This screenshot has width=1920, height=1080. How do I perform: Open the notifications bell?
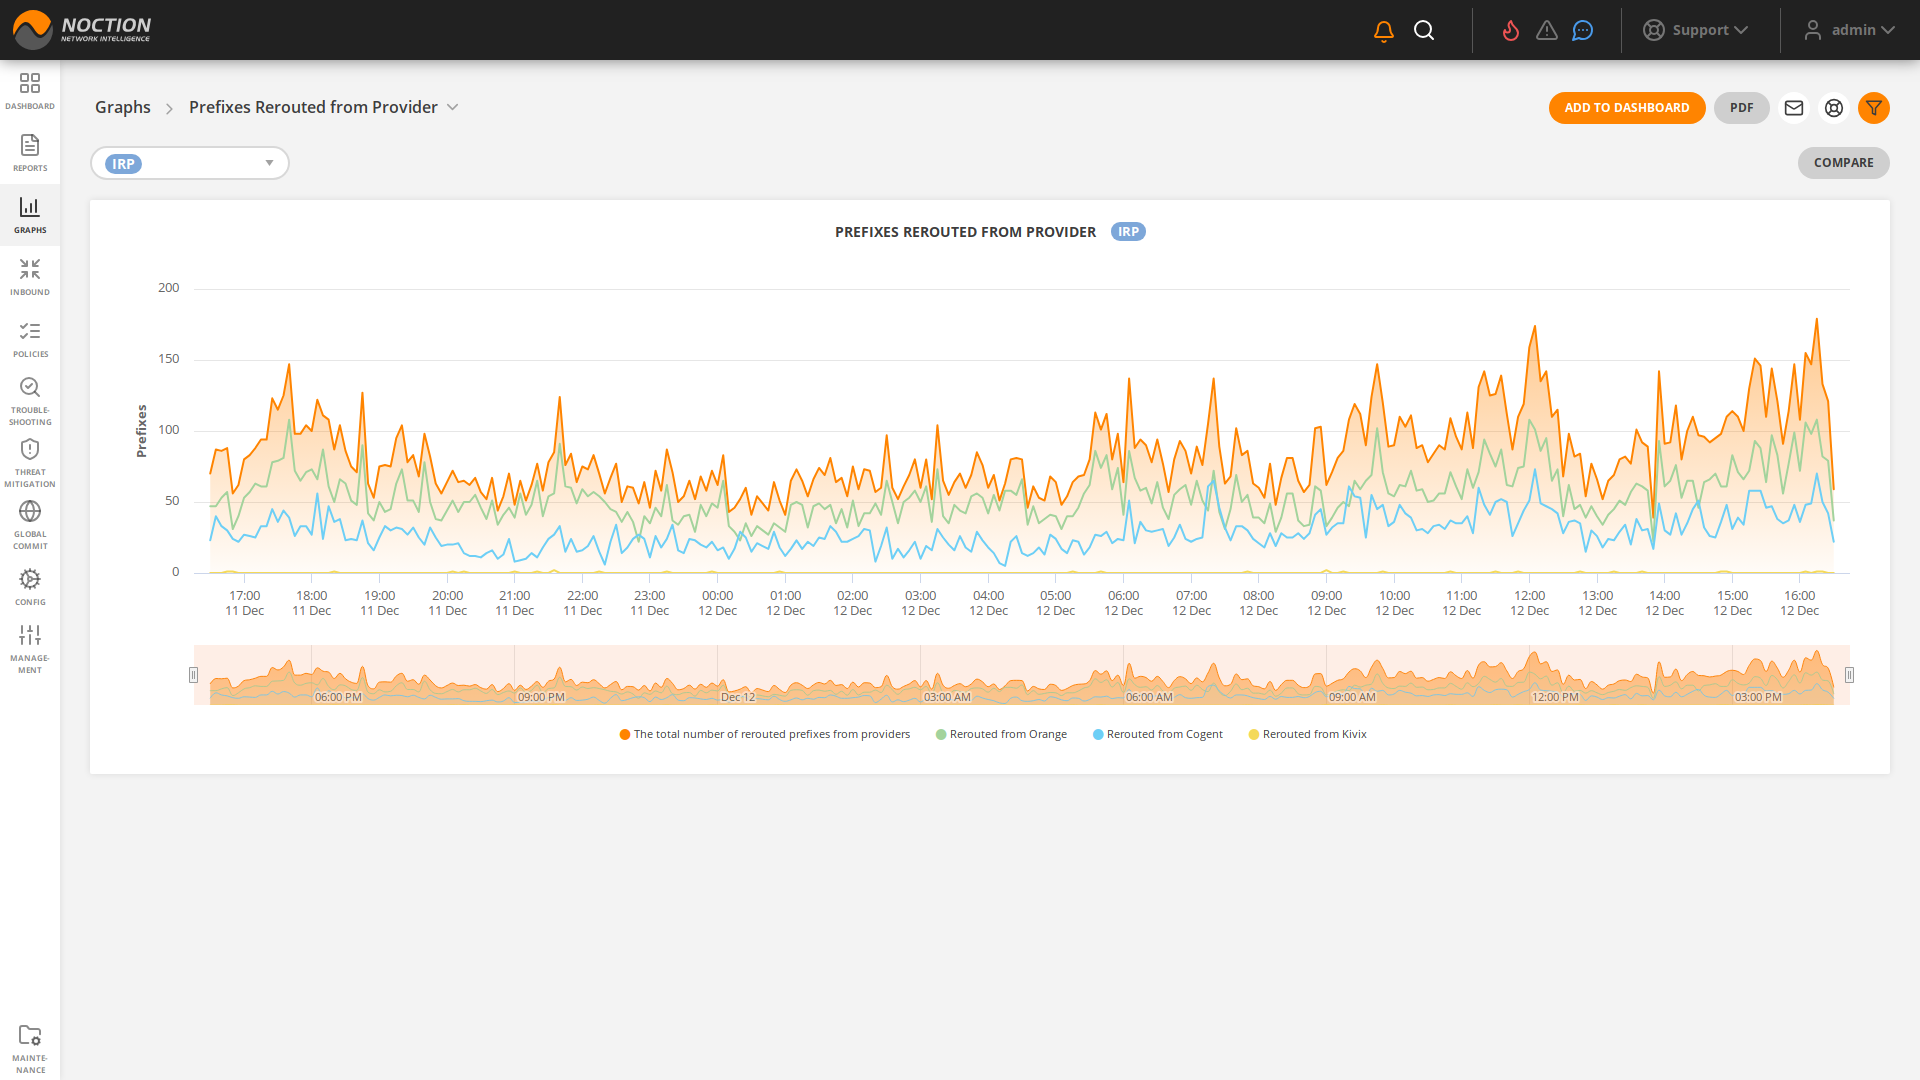(x=1383, y=29)
